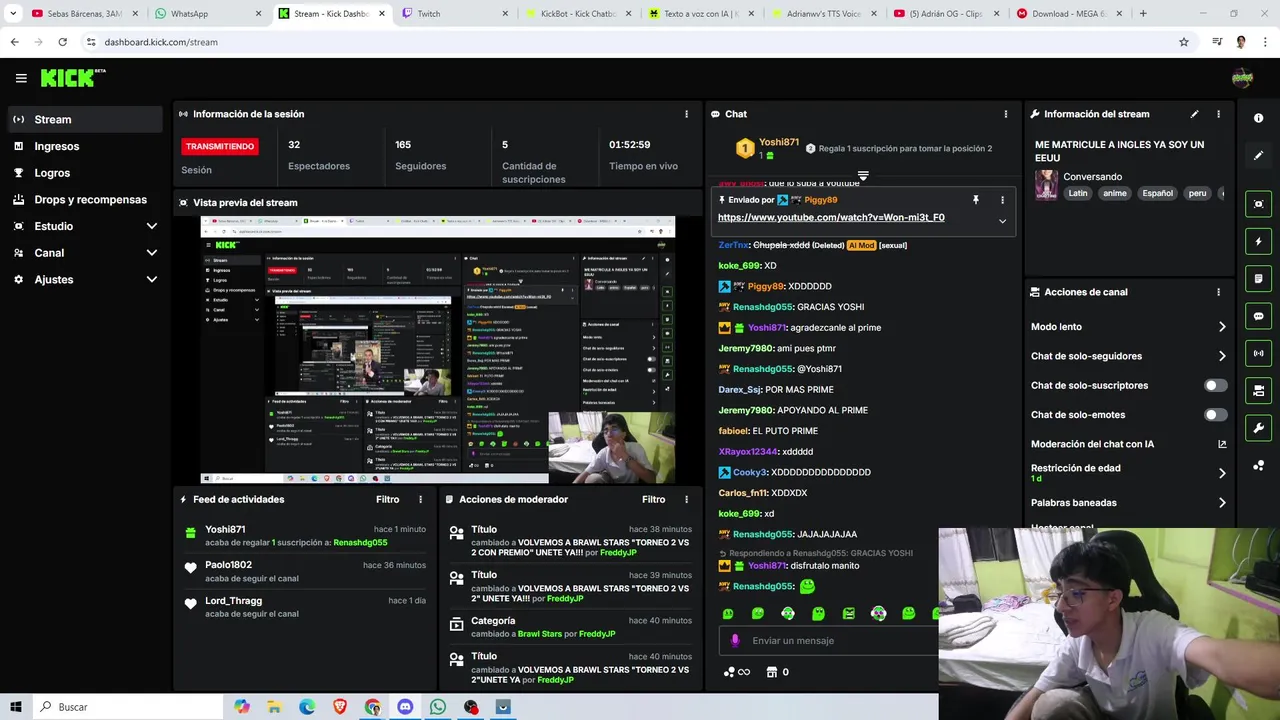Screen dimensions: 1280x720
Task: Click the stream preview icon in right rail
Action: 1258,204
